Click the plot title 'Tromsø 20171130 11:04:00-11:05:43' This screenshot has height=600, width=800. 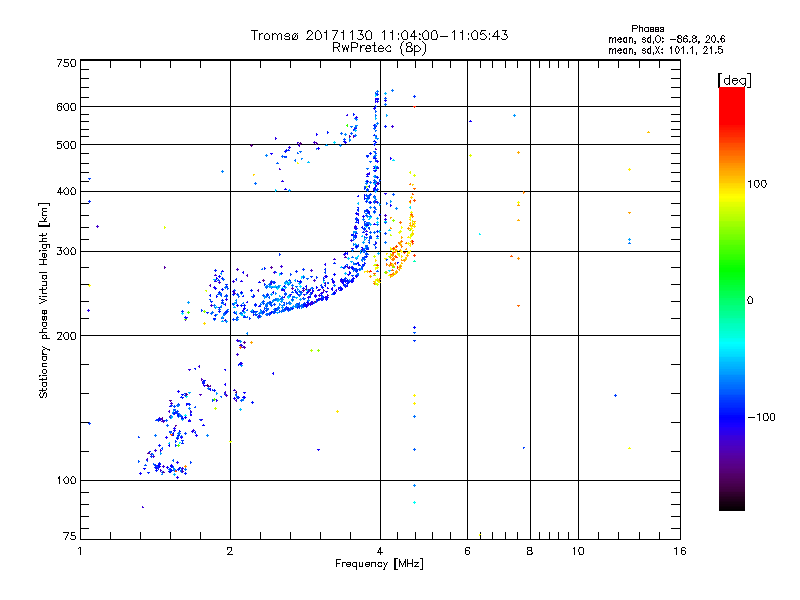[379, 35]
